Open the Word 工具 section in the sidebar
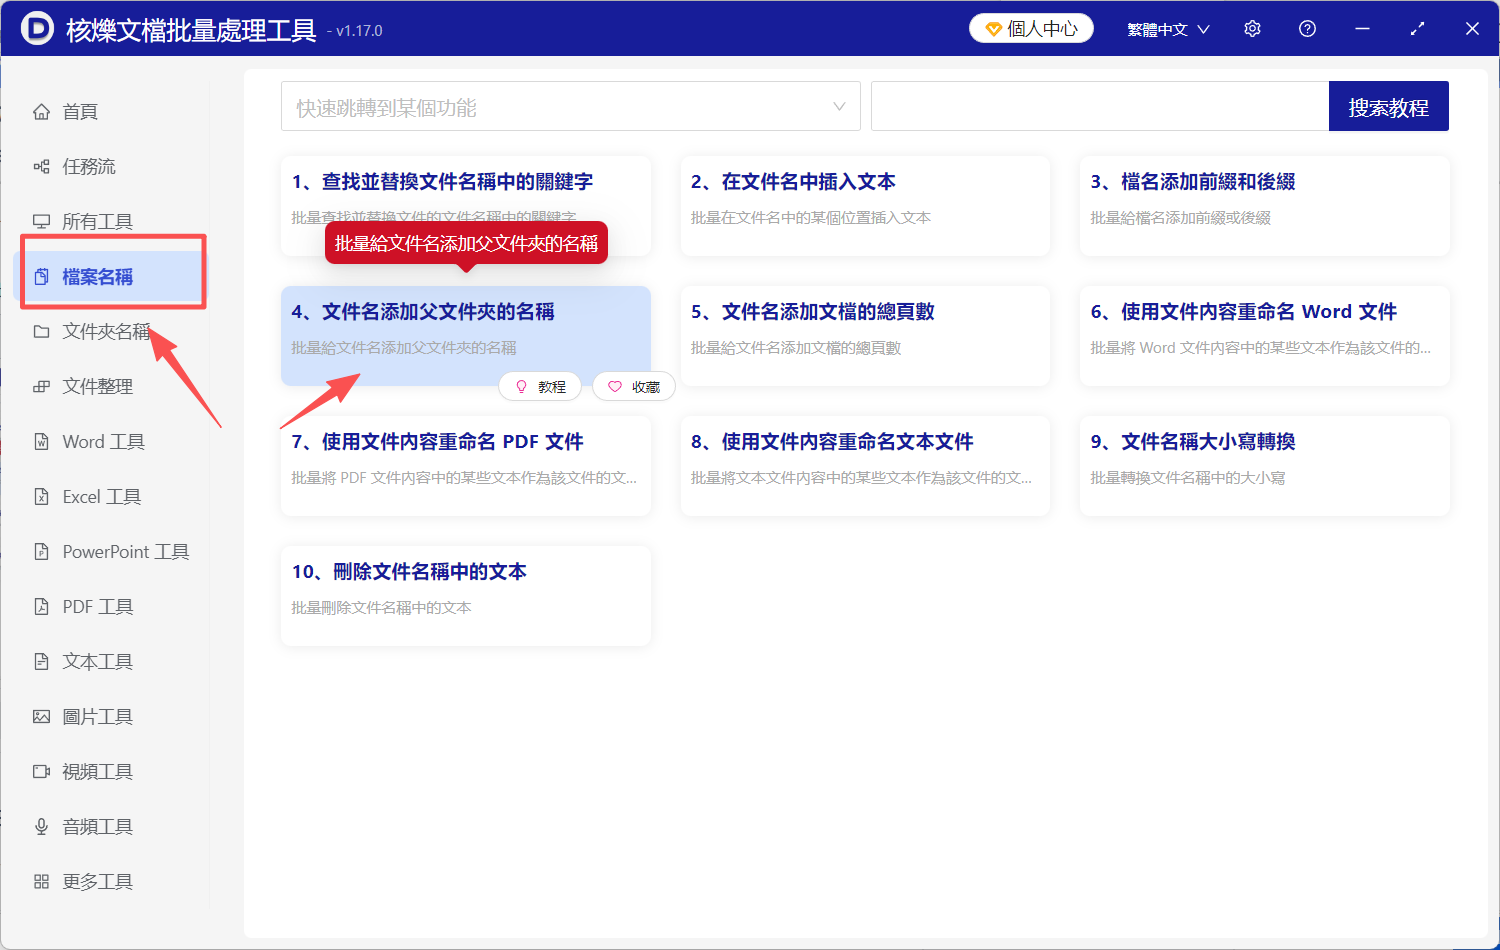Image resolution: width=1500 pixels, height=950 pixels. coord(103,441)
